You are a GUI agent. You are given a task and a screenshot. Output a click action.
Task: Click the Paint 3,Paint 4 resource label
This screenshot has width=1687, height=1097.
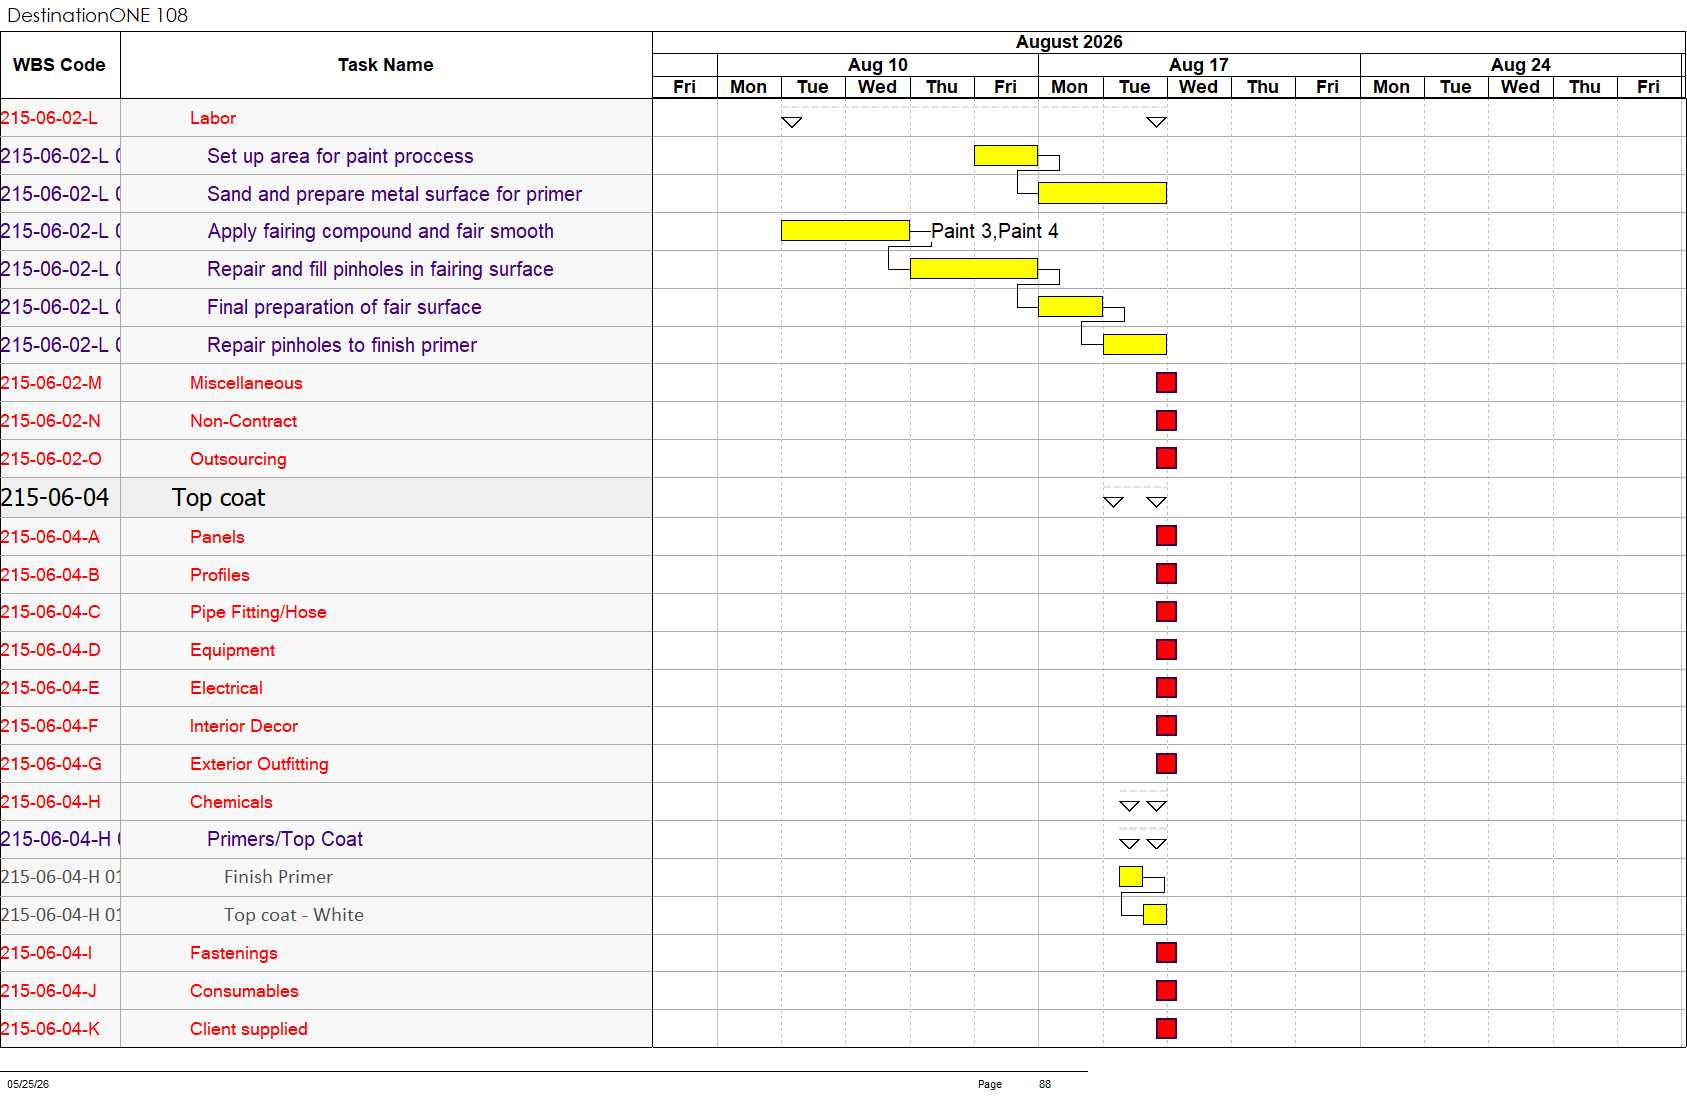[995, 231]
